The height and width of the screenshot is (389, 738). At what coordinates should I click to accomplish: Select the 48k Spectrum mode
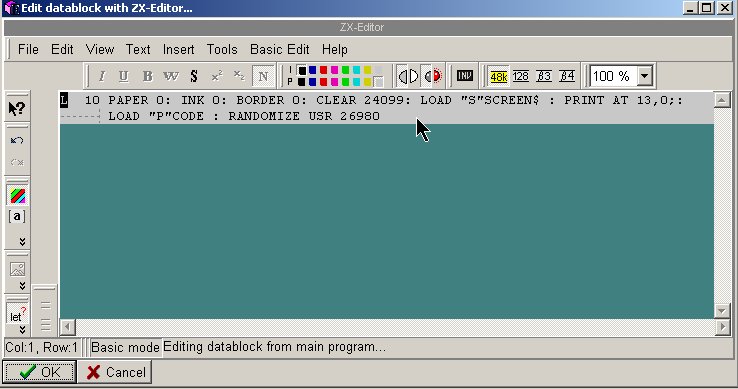click(498, 76)
